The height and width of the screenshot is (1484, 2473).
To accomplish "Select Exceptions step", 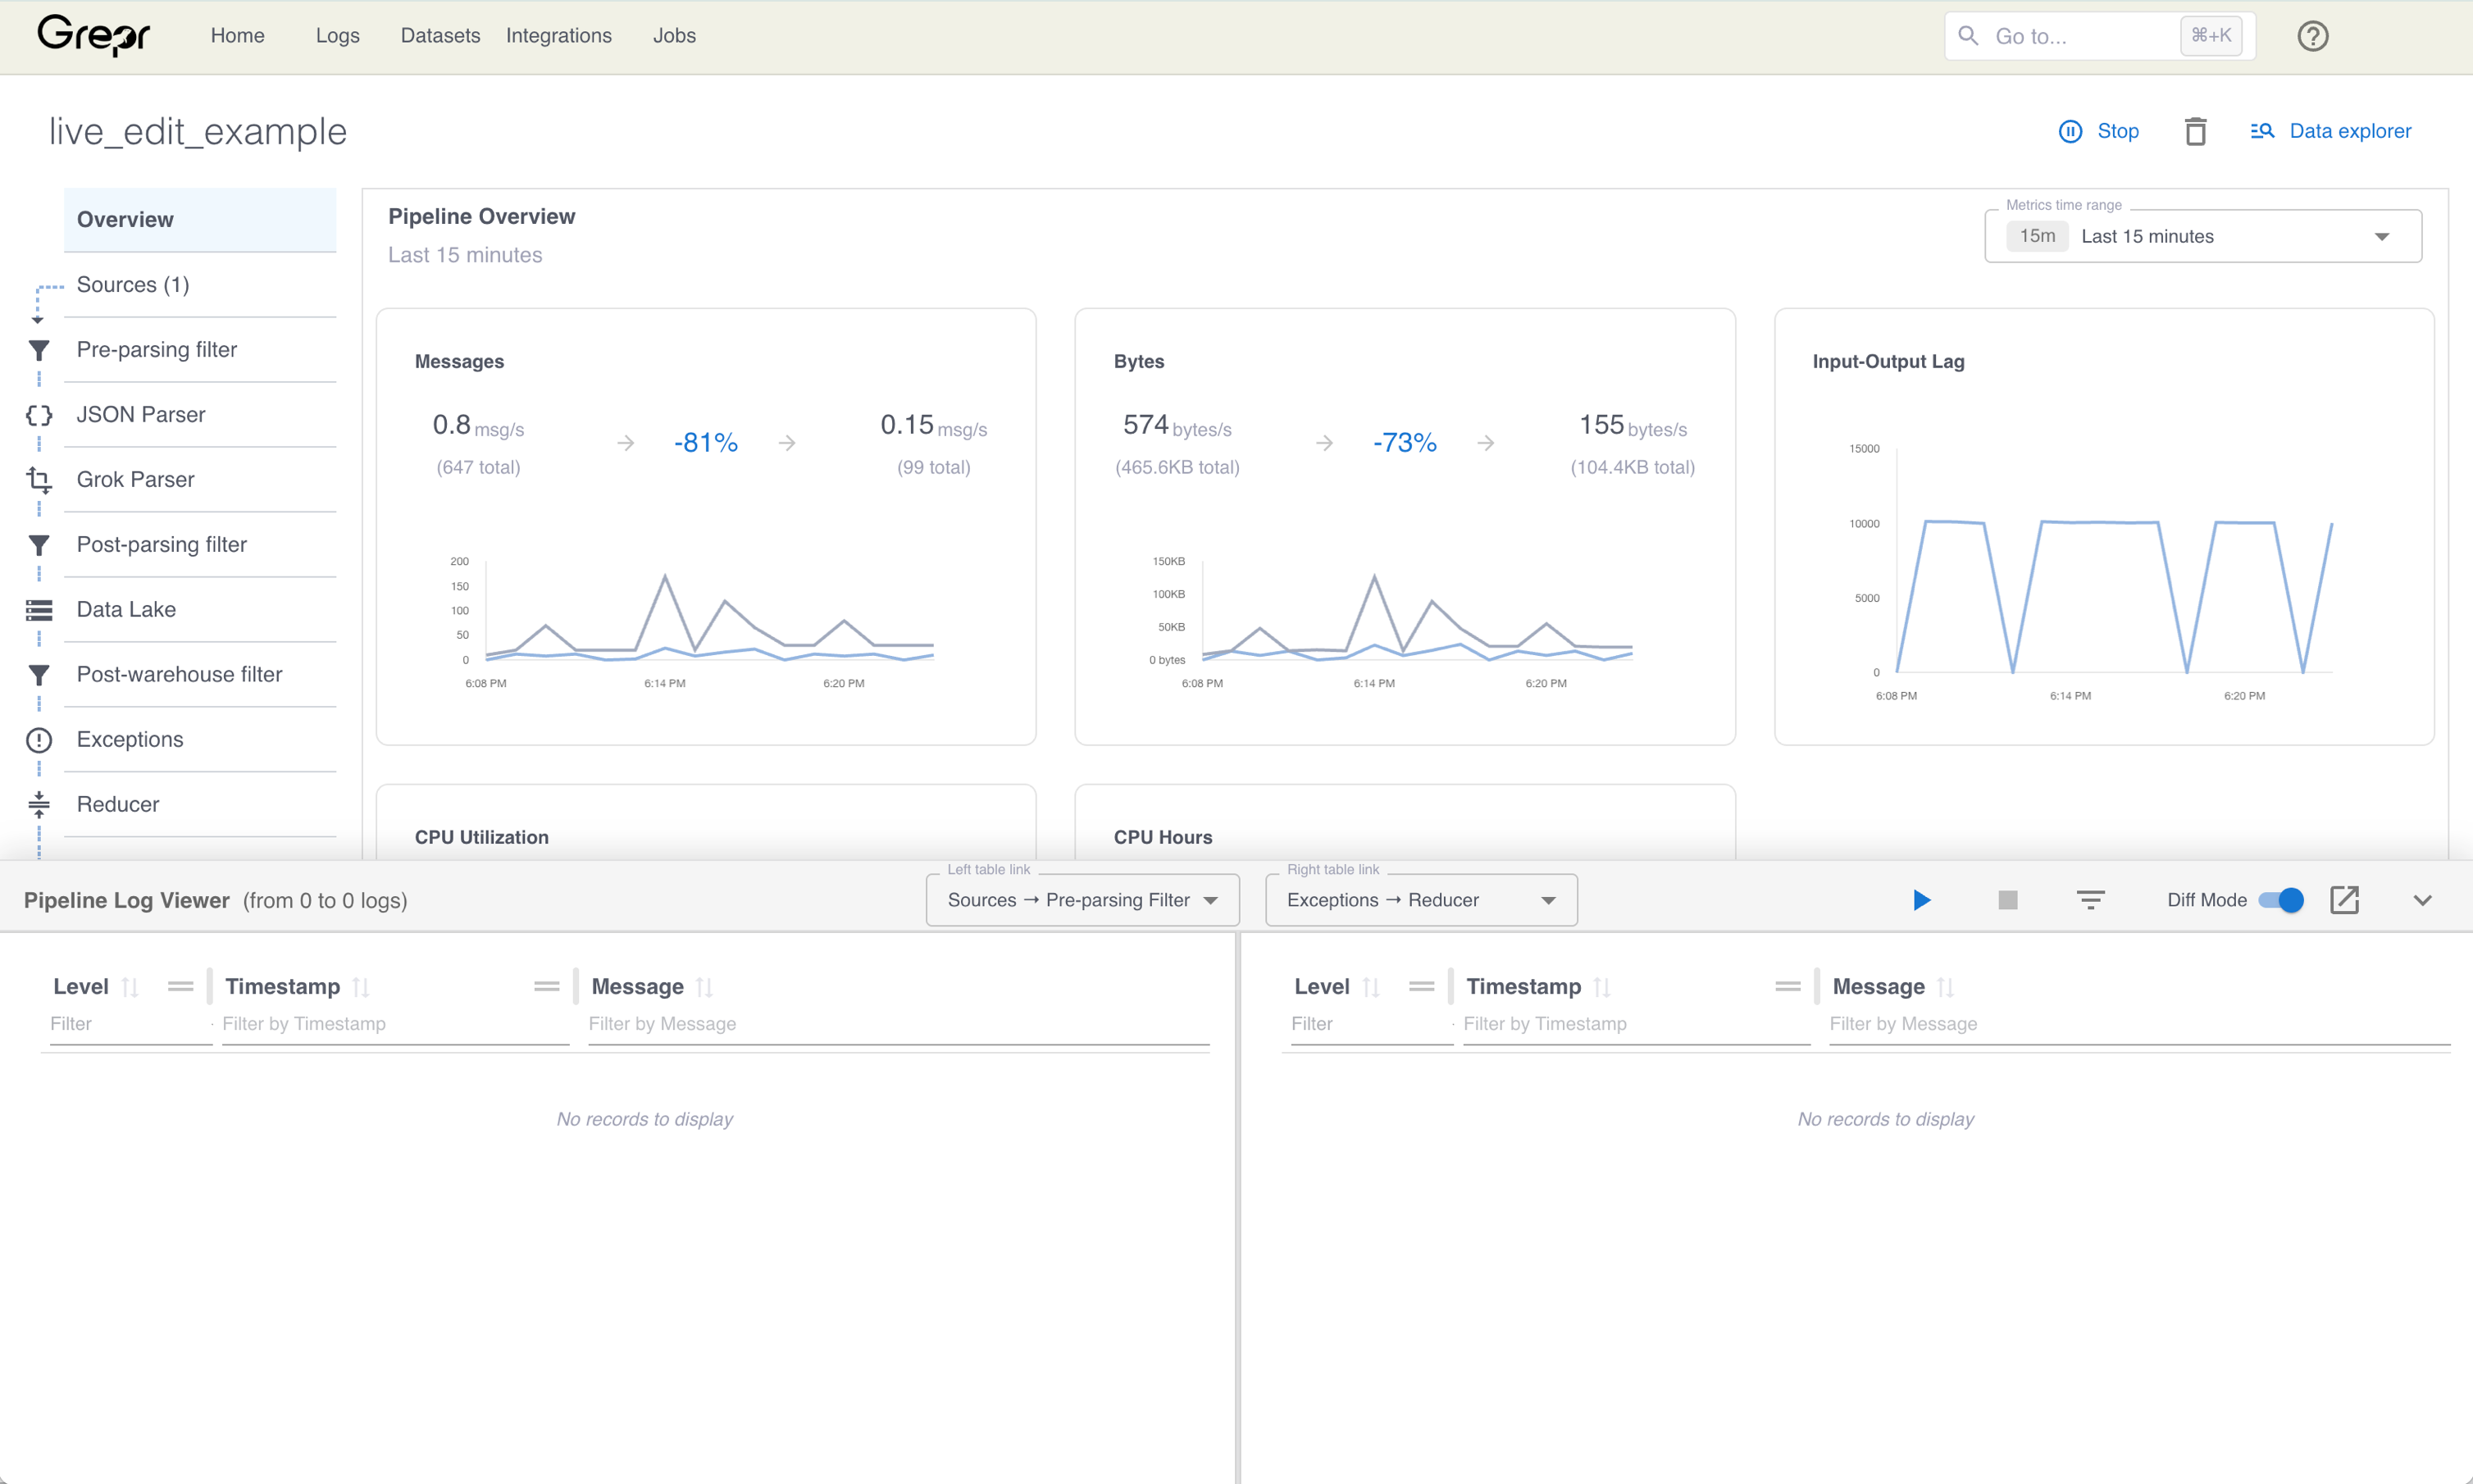I will click(x=200, y=740).
